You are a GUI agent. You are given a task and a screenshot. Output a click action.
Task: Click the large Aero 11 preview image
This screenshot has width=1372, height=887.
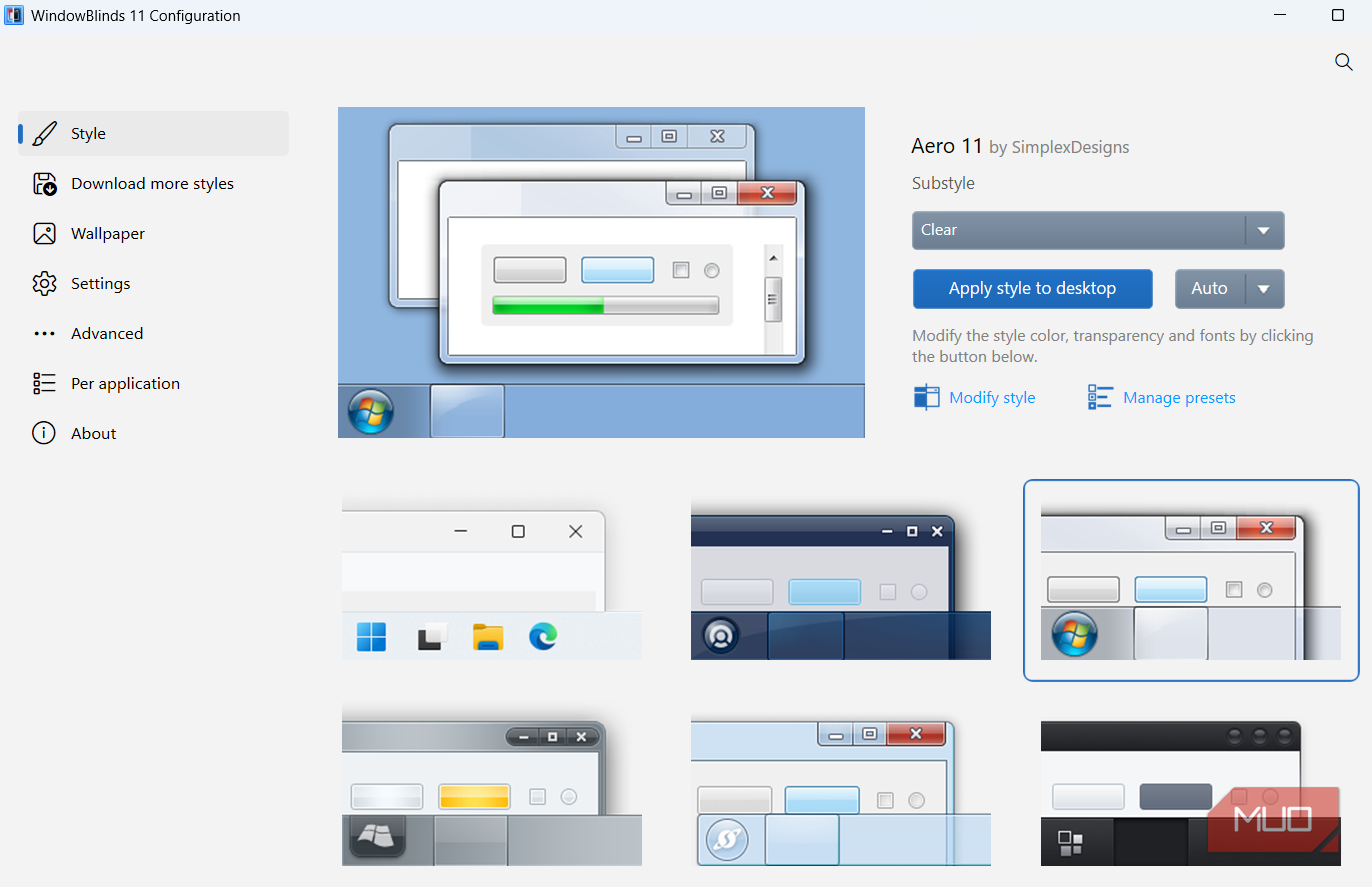601,273
